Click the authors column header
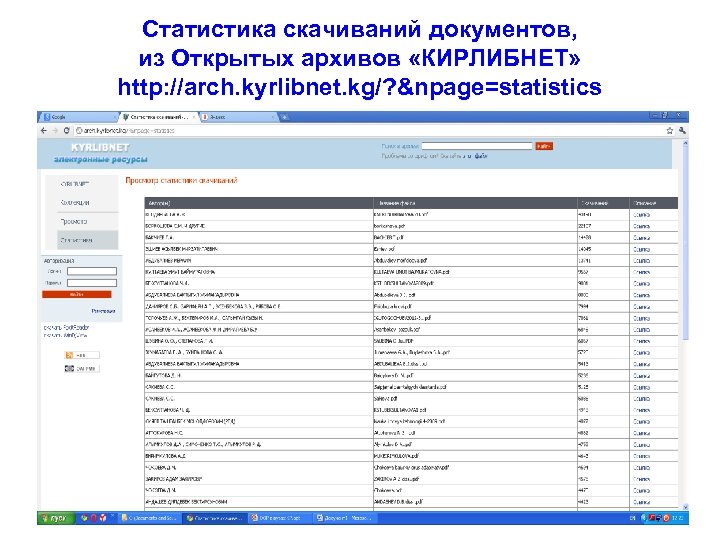Viewport: 720px width, 540px height. click(259, 203)
